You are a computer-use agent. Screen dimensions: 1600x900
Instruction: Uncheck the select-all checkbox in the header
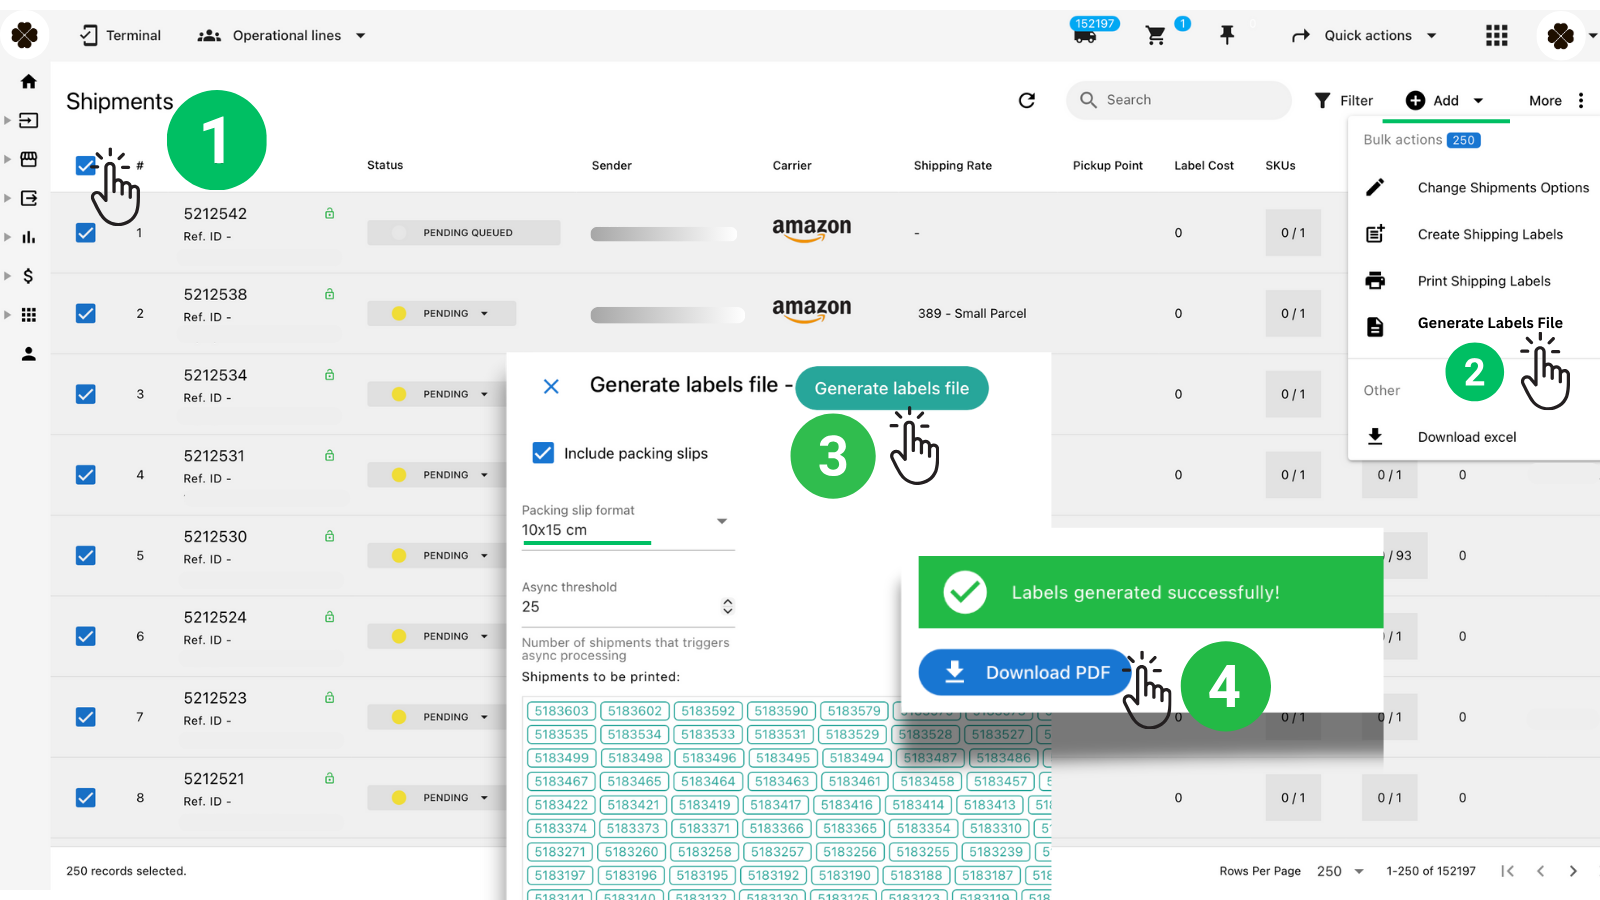(x=85, y=165)
